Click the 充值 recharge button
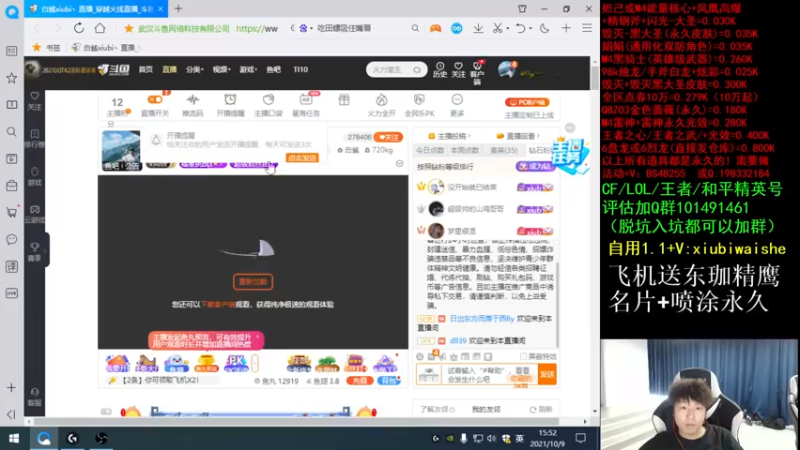This screenshot has width=800, height=450. click(359, 381)
